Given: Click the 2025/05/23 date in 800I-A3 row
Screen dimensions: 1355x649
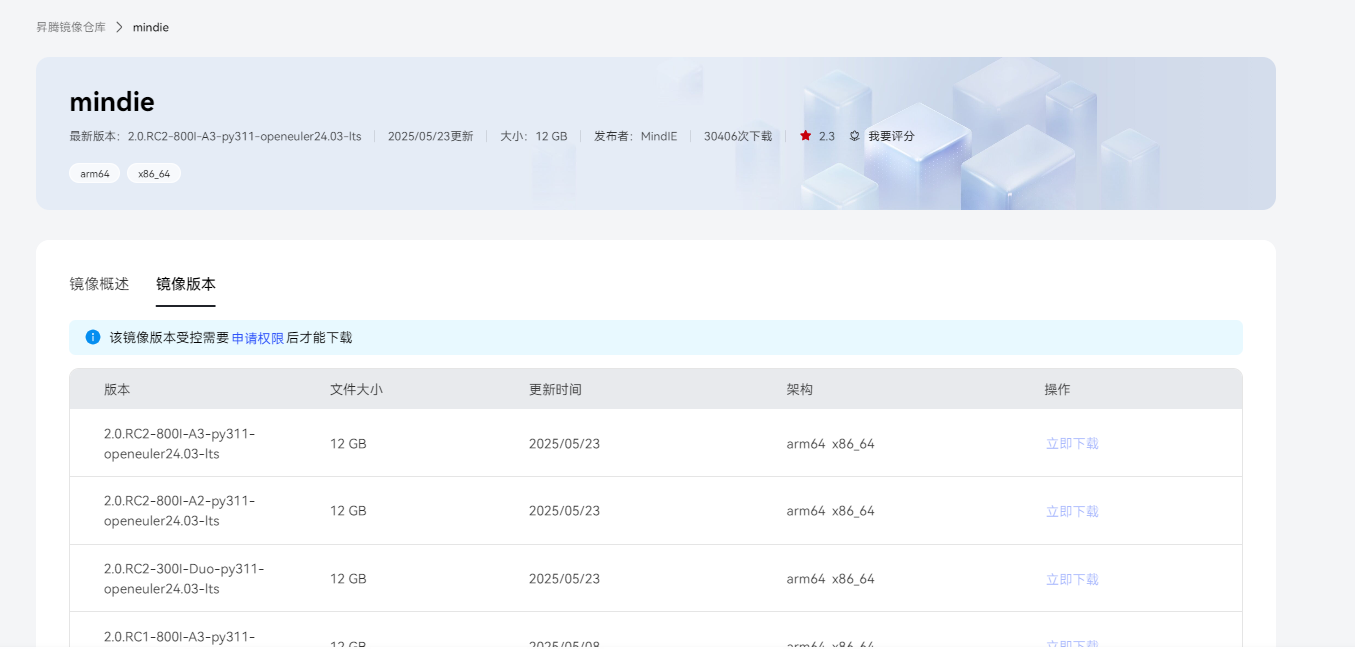Looking at the screenshot, I should [x=564, y=443].
